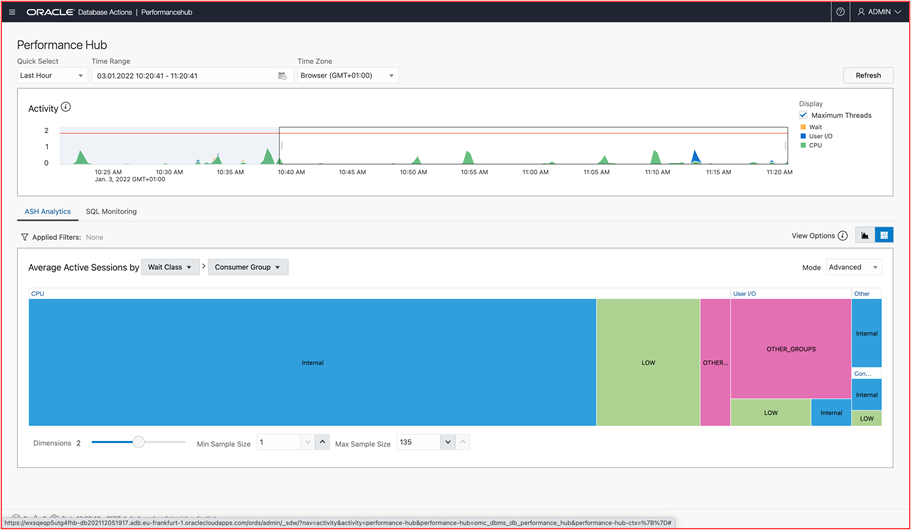This screenshot has width=911, height=530.
Task: Click the Oracle Database Actions logo
Action: [79, 12]
